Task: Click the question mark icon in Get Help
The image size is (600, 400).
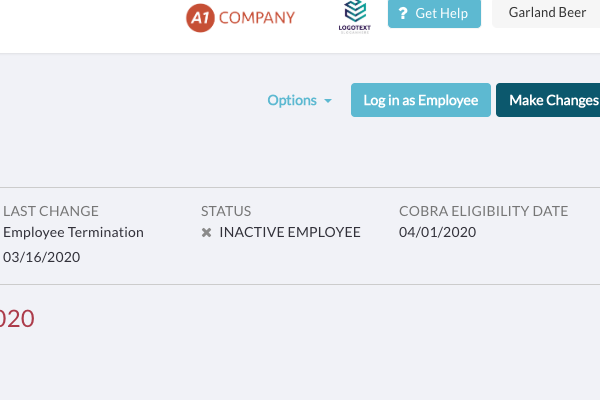Action: click(x=403, y=14)
